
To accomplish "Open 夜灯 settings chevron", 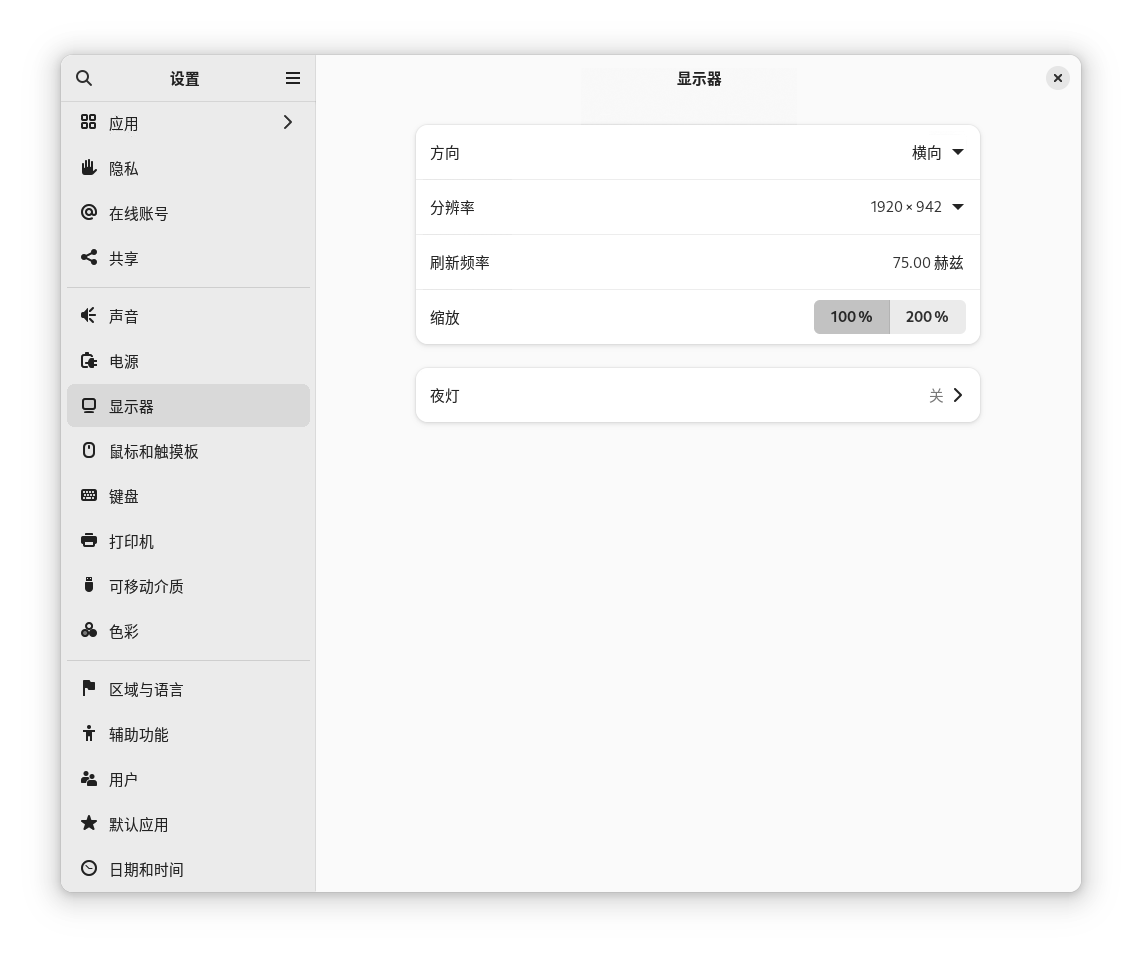I will click(x=958, y=395).
